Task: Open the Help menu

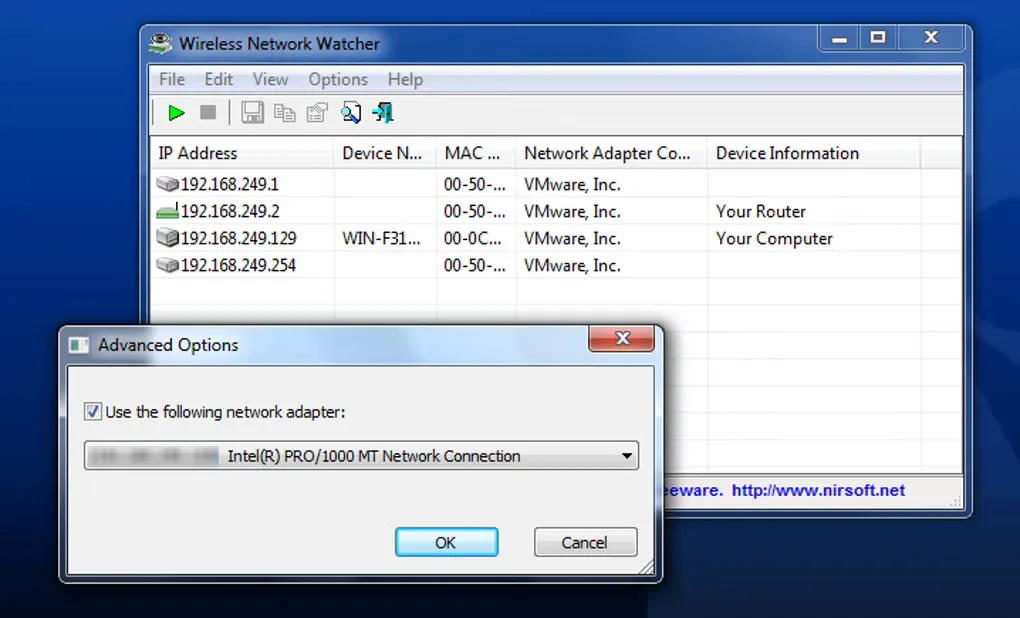Action: coord(405,79)
